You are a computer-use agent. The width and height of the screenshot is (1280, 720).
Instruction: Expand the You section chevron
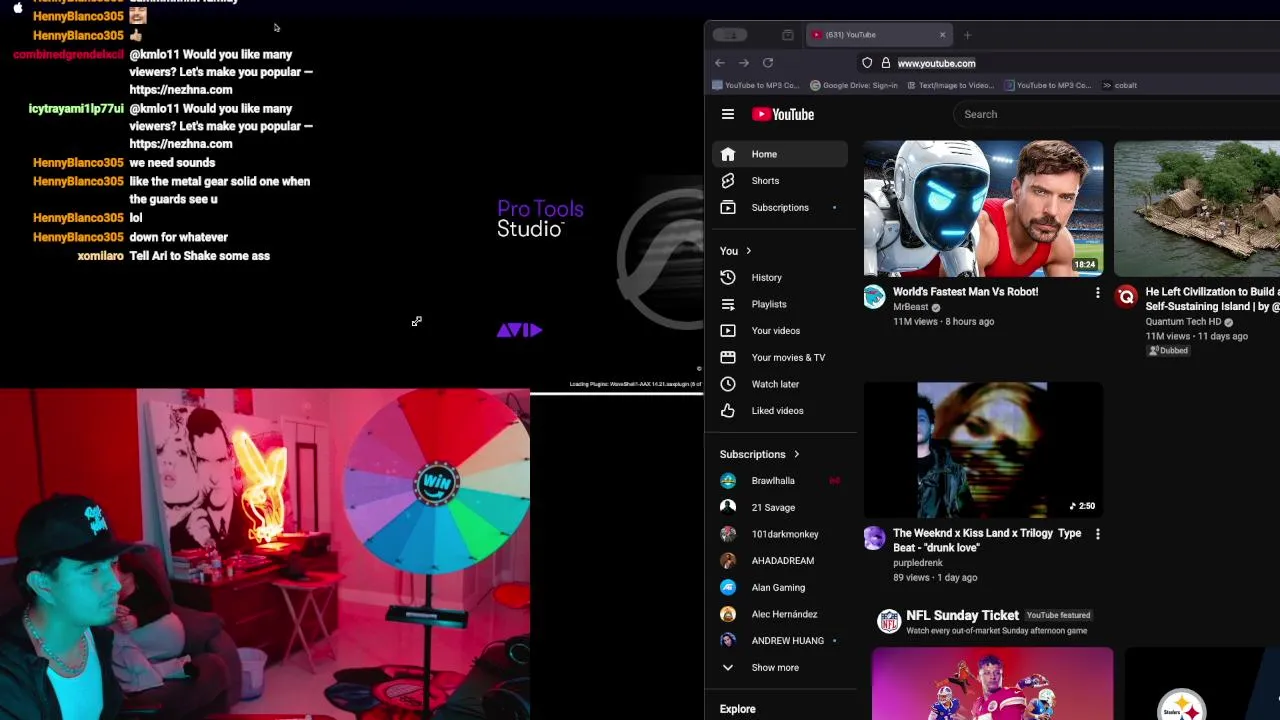click(749, 251)
